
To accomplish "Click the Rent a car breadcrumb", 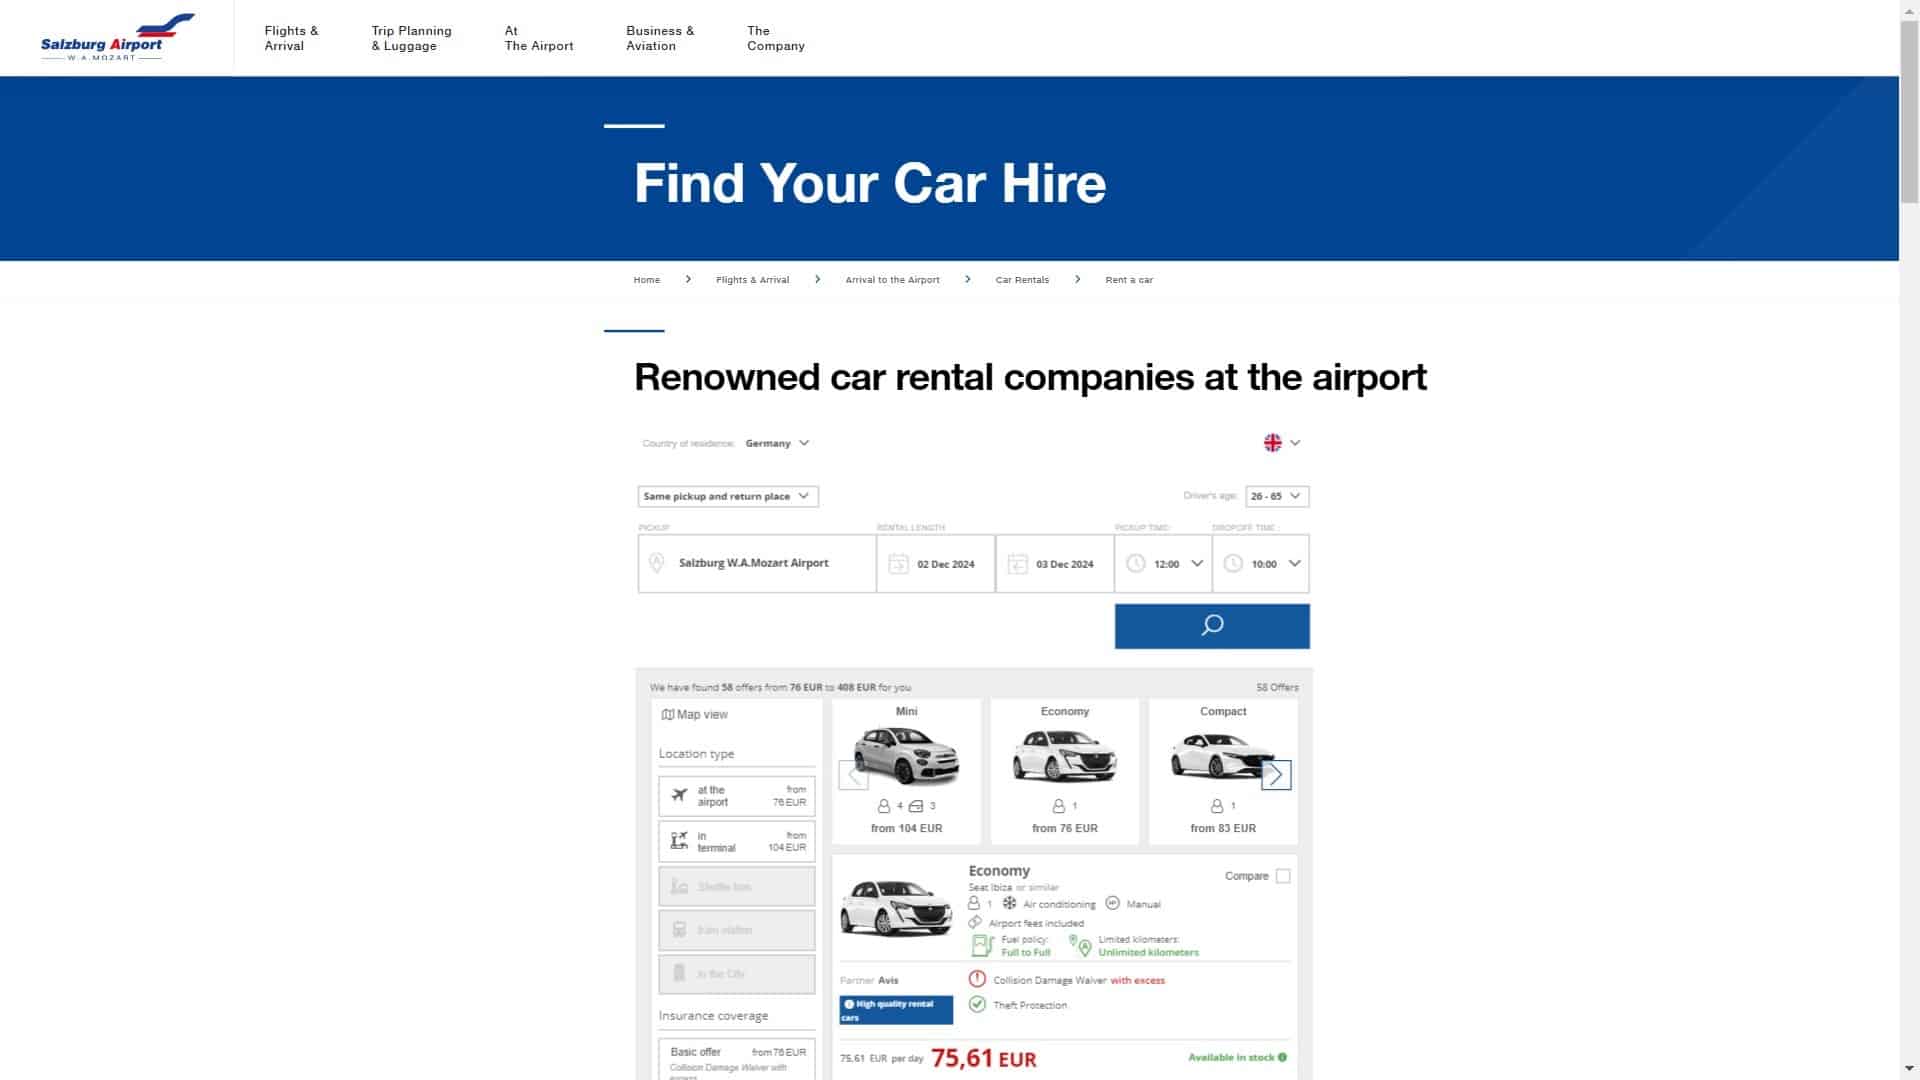I will pos(1129,280).
